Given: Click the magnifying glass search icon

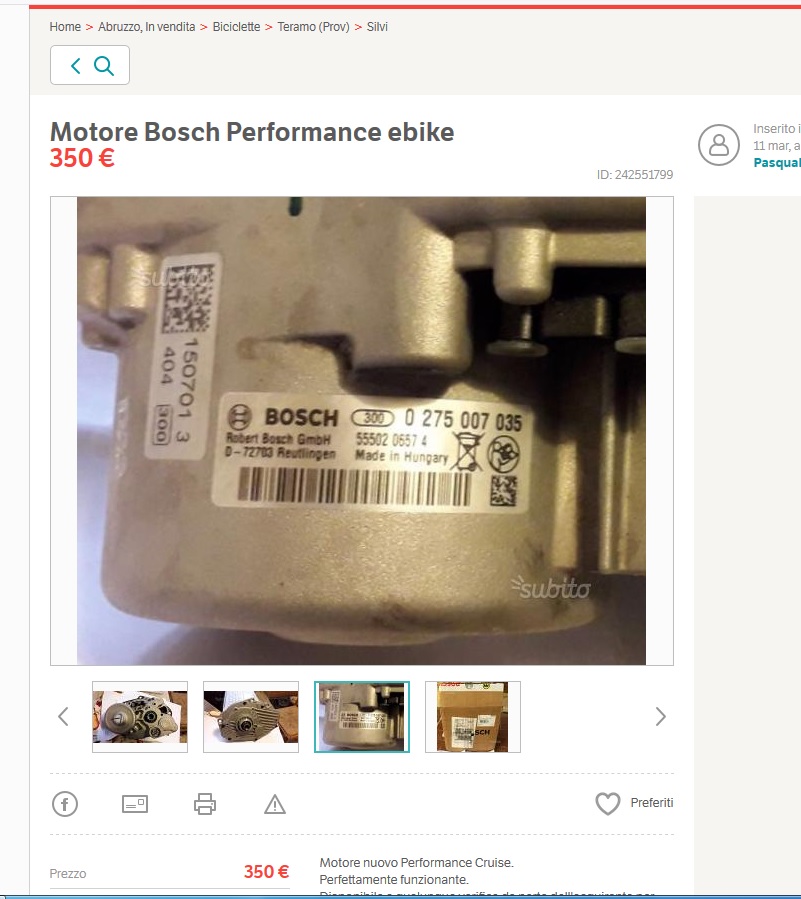Looking at the screenshot, I should 104,65.
